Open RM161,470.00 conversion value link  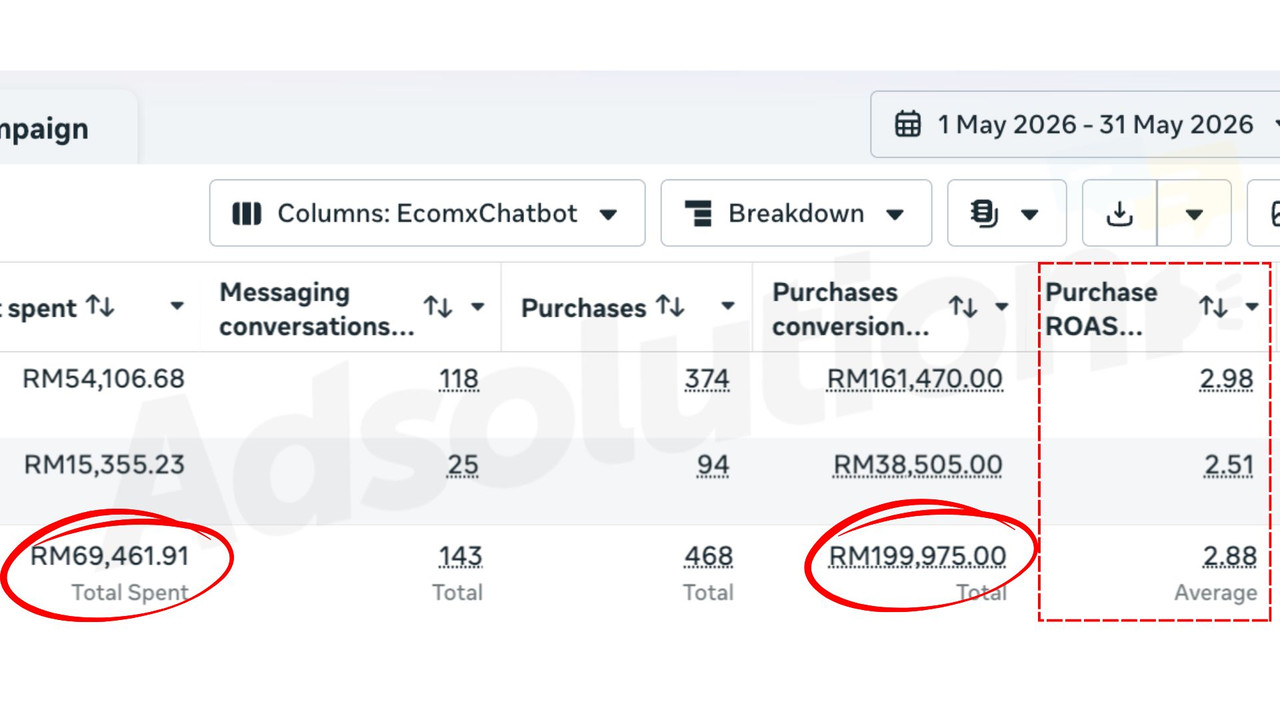point(914,379)
